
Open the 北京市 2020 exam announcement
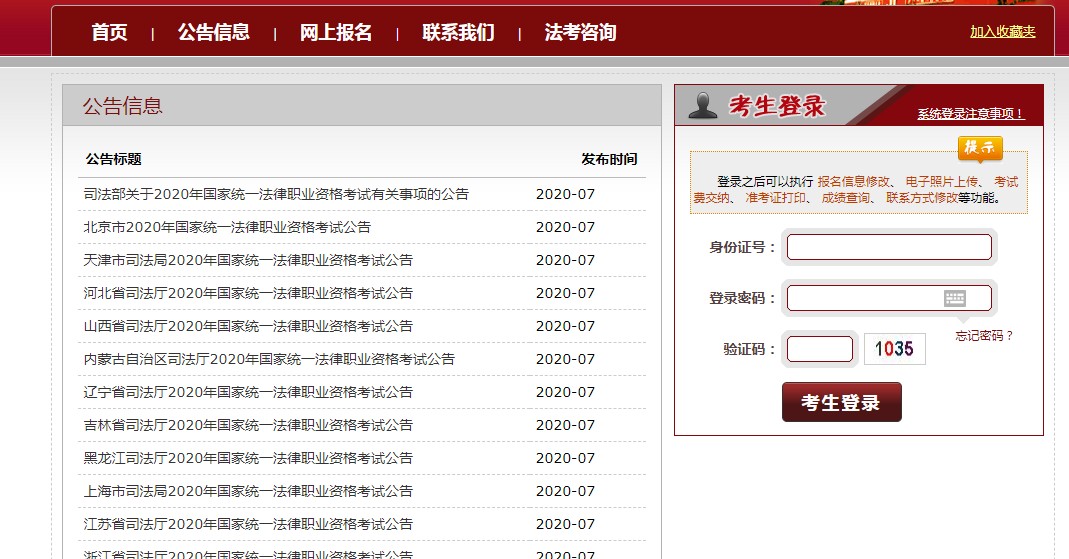(x=227, y=227)
